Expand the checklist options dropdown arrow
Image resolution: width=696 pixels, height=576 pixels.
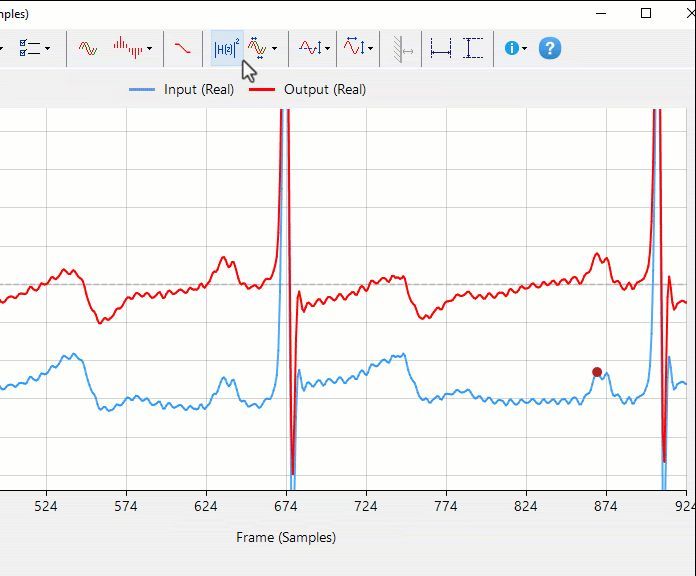coord(47,48)
